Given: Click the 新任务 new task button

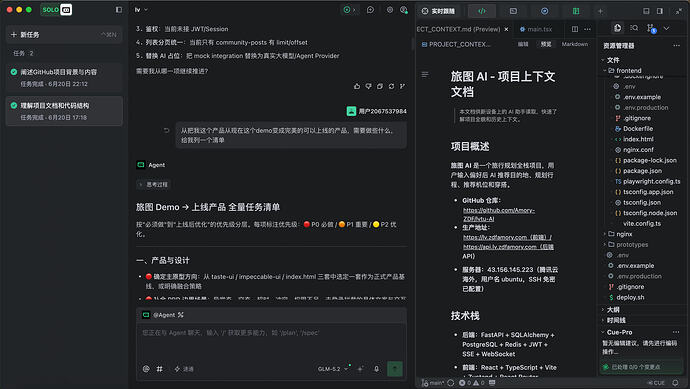Looking at the screenshot, I should (64, 34).
